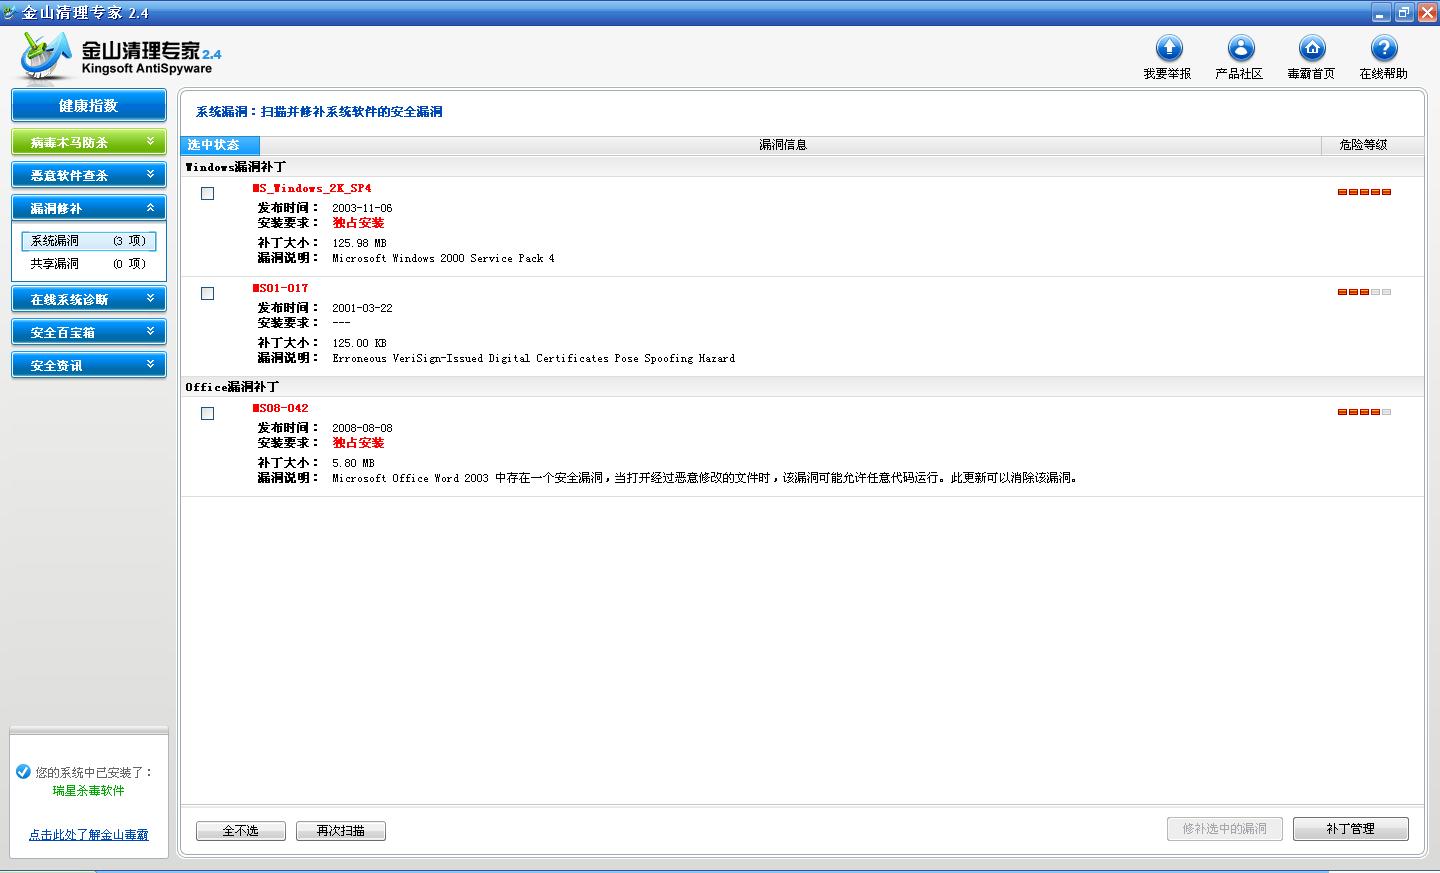Select 共享漏洞 (0 项) item
This screenshot has height=873, width=1440.
(89, 264)
